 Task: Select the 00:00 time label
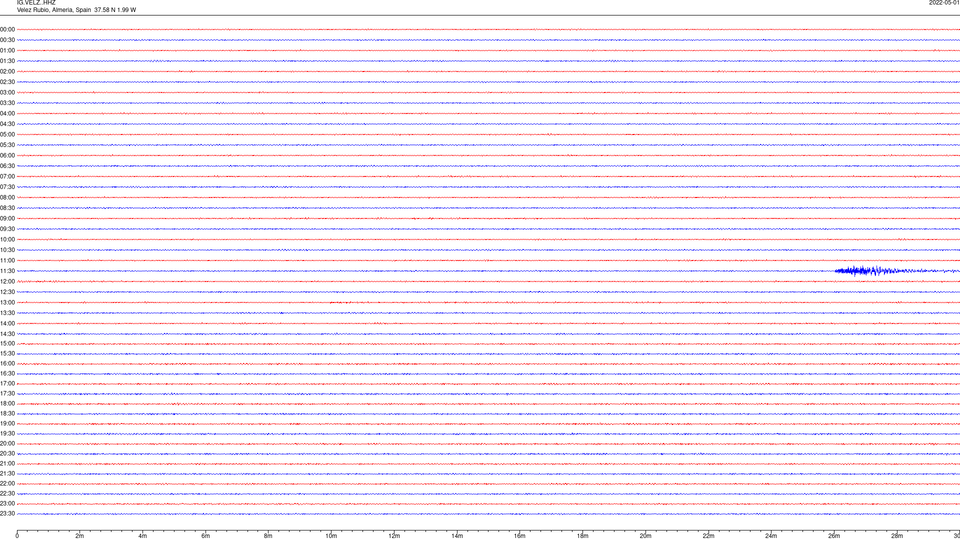click(x=7, y=29)
